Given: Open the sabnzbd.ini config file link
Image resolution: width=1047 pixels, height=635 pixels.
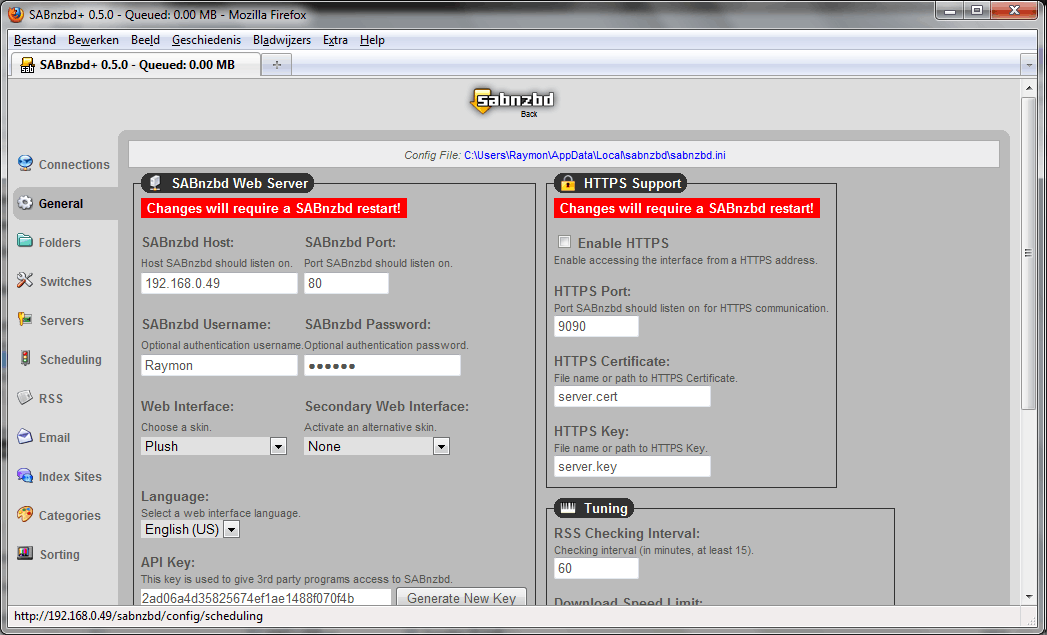Looking at the screenshot, I should (x=595, y=155).
